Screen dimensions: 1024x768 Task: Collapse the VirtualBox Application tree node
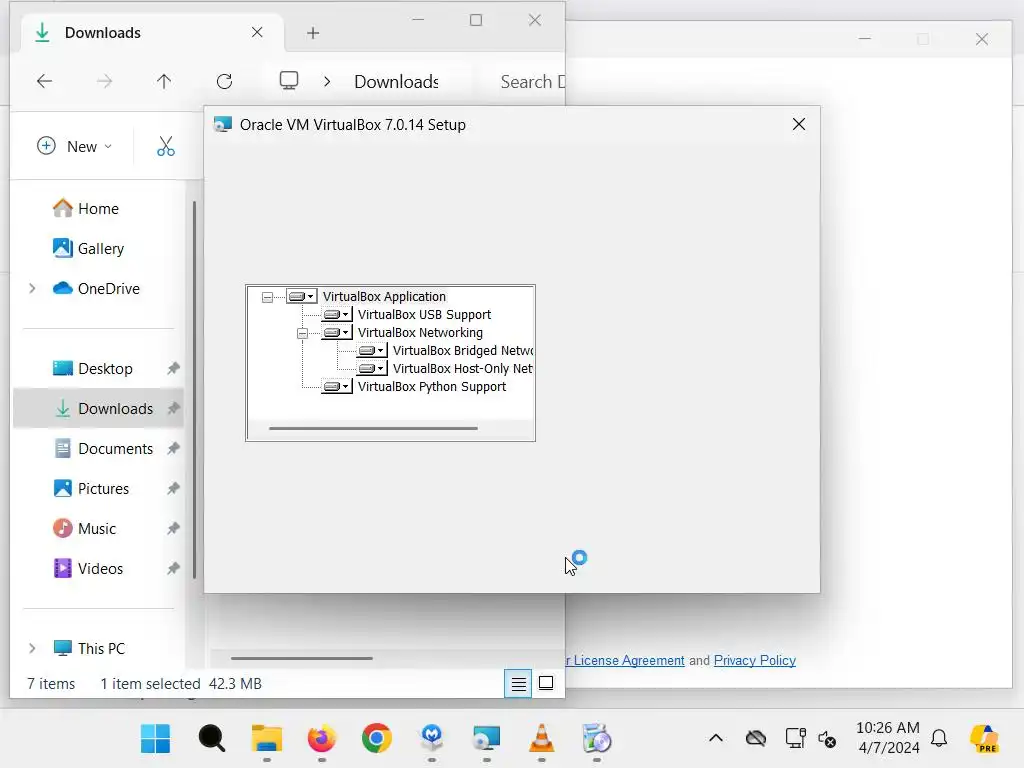click(x=267, y=297)
